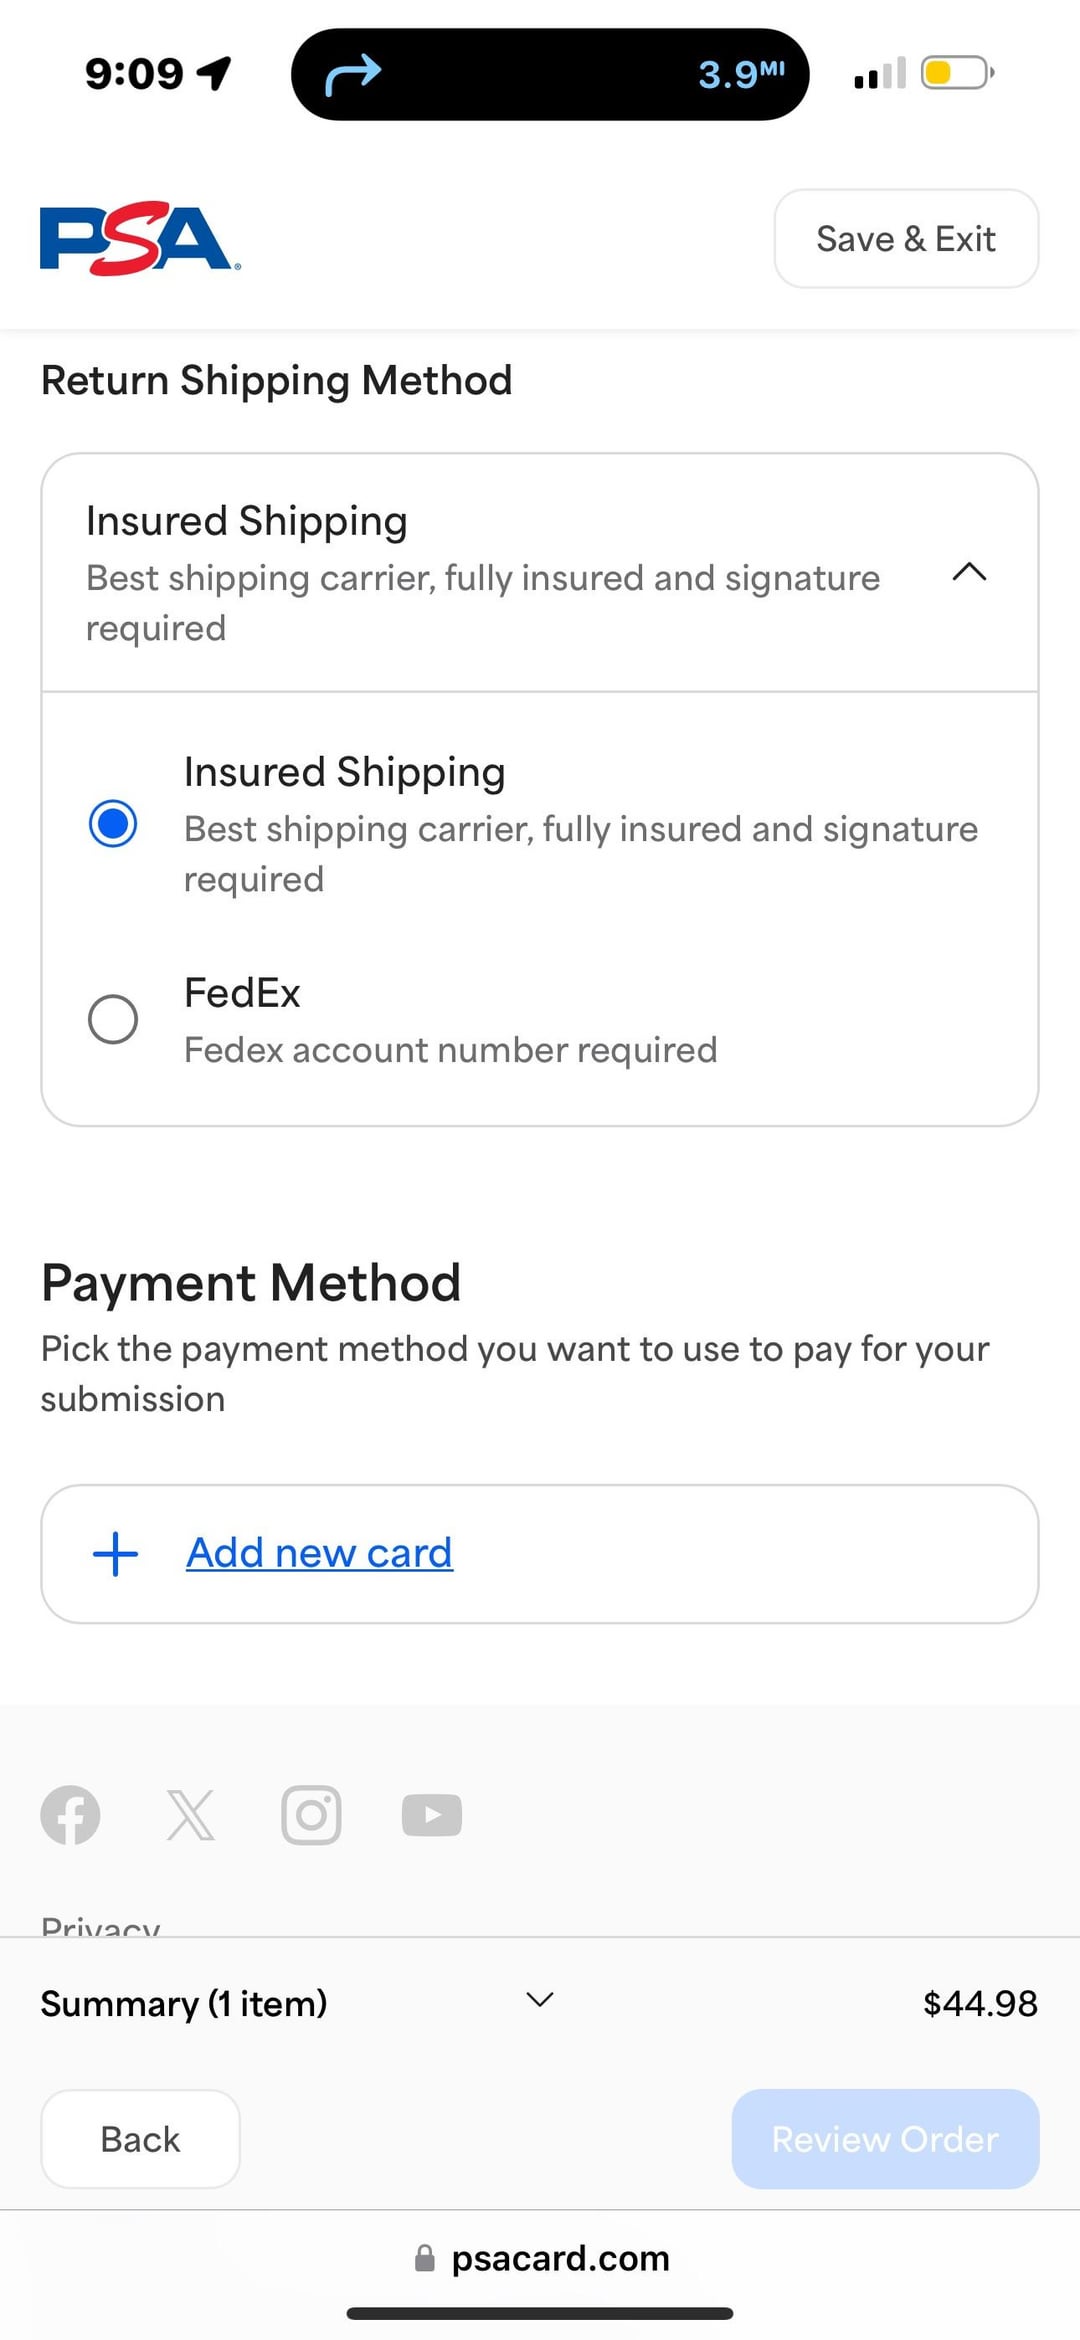Expand the Summary (1 item) chevron
Viewport: 1080px width, 2340px height.
[x=540, y=1999]
